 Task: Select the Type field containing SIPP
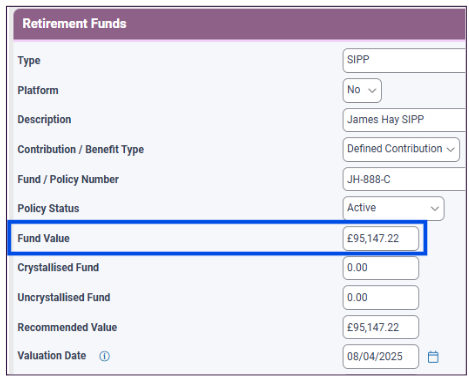[x=404, y=60]
